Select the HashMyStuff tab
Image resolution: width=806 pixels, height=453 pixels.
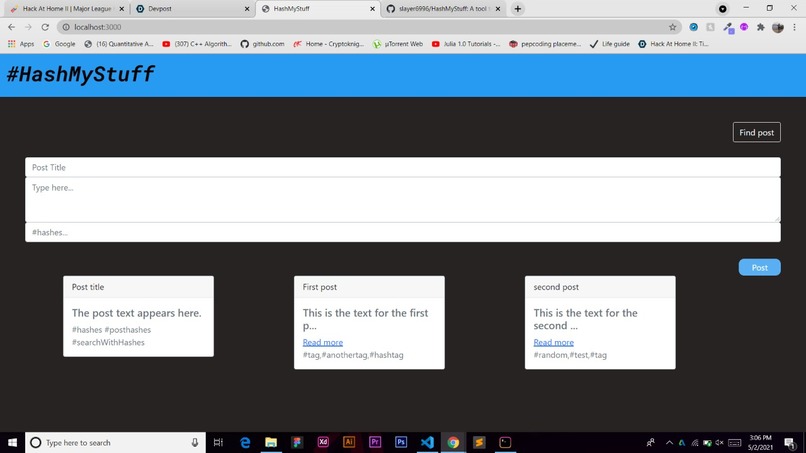(318, 9)
